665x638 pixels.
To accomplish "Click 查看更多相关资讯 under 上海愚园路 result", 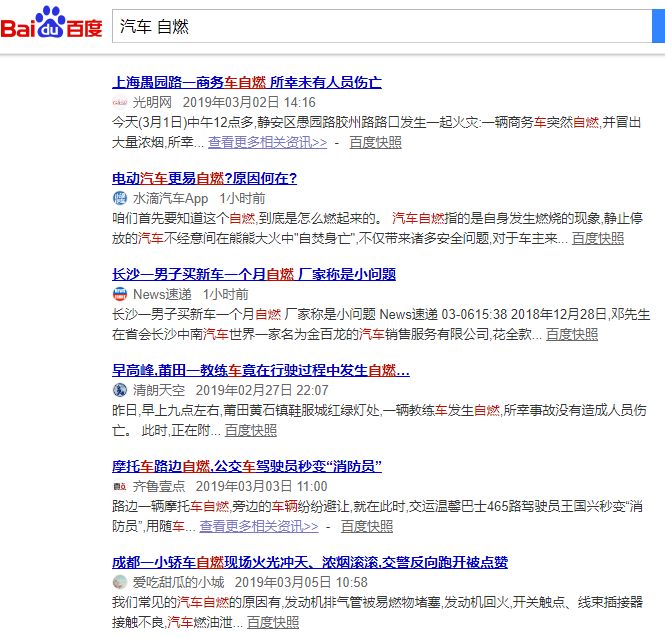I will point(268,142).
